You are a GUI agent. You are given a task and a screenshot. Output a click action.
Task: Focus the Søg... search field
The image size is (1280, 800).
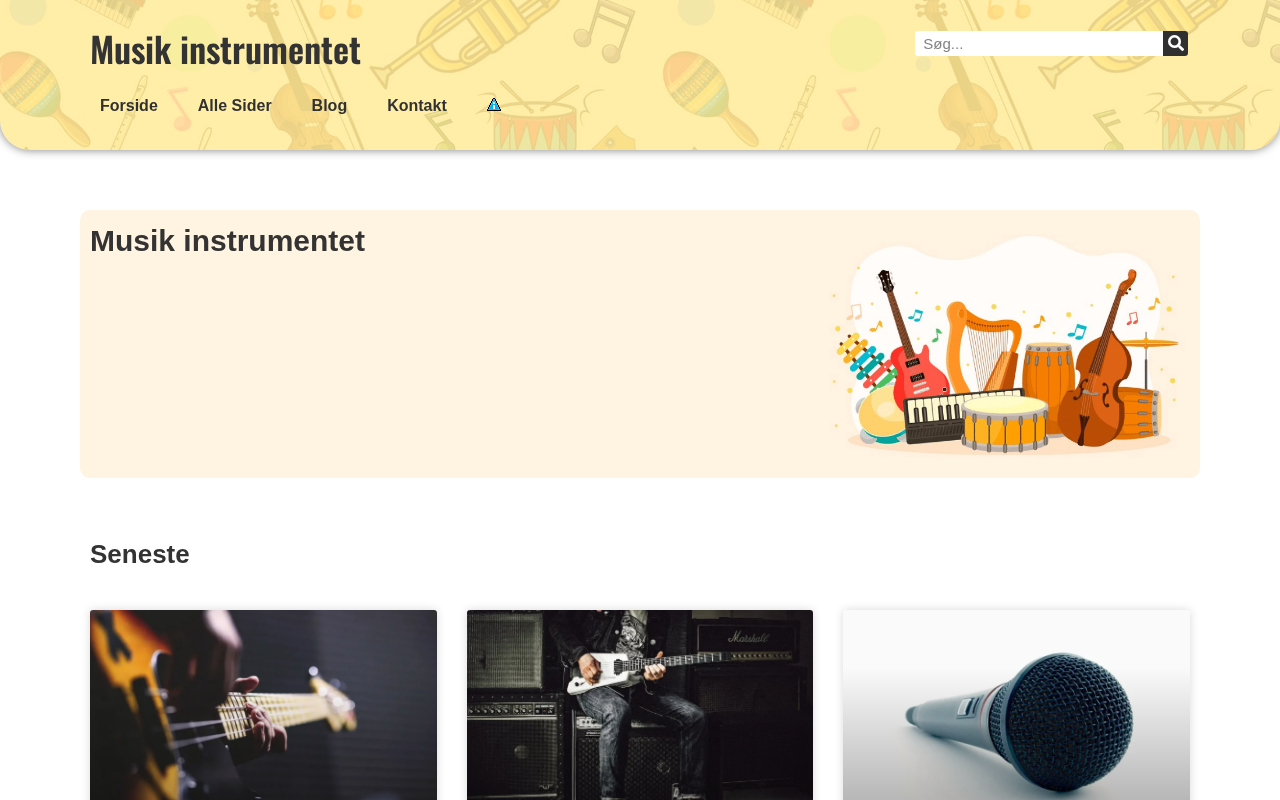(x=1039, y=43)
